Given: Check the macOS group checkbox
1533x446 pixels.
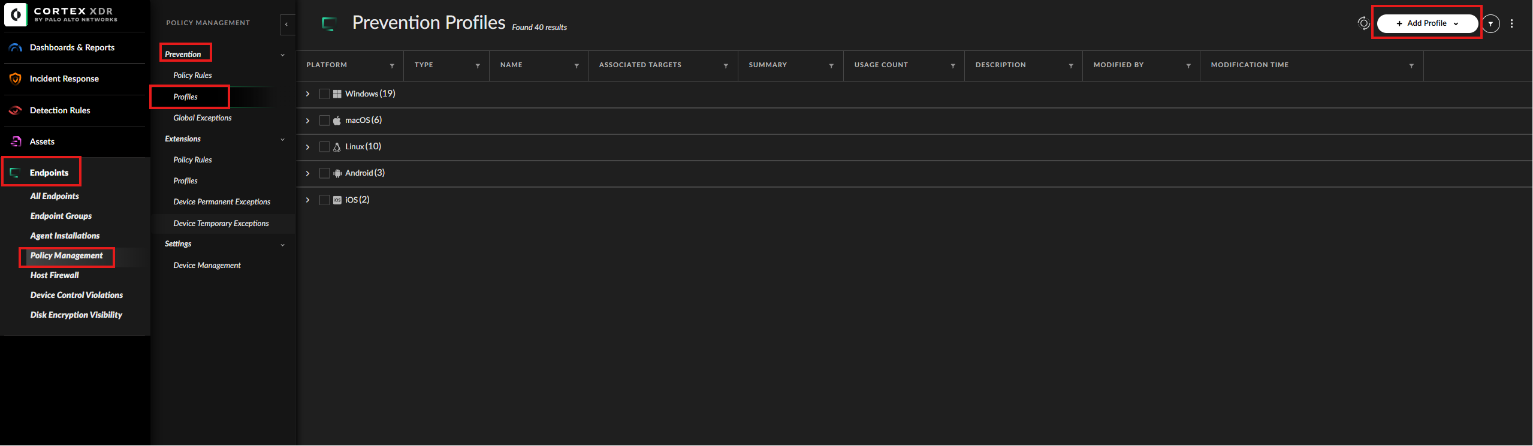Looking at the screenshot, I should (324, 120).
